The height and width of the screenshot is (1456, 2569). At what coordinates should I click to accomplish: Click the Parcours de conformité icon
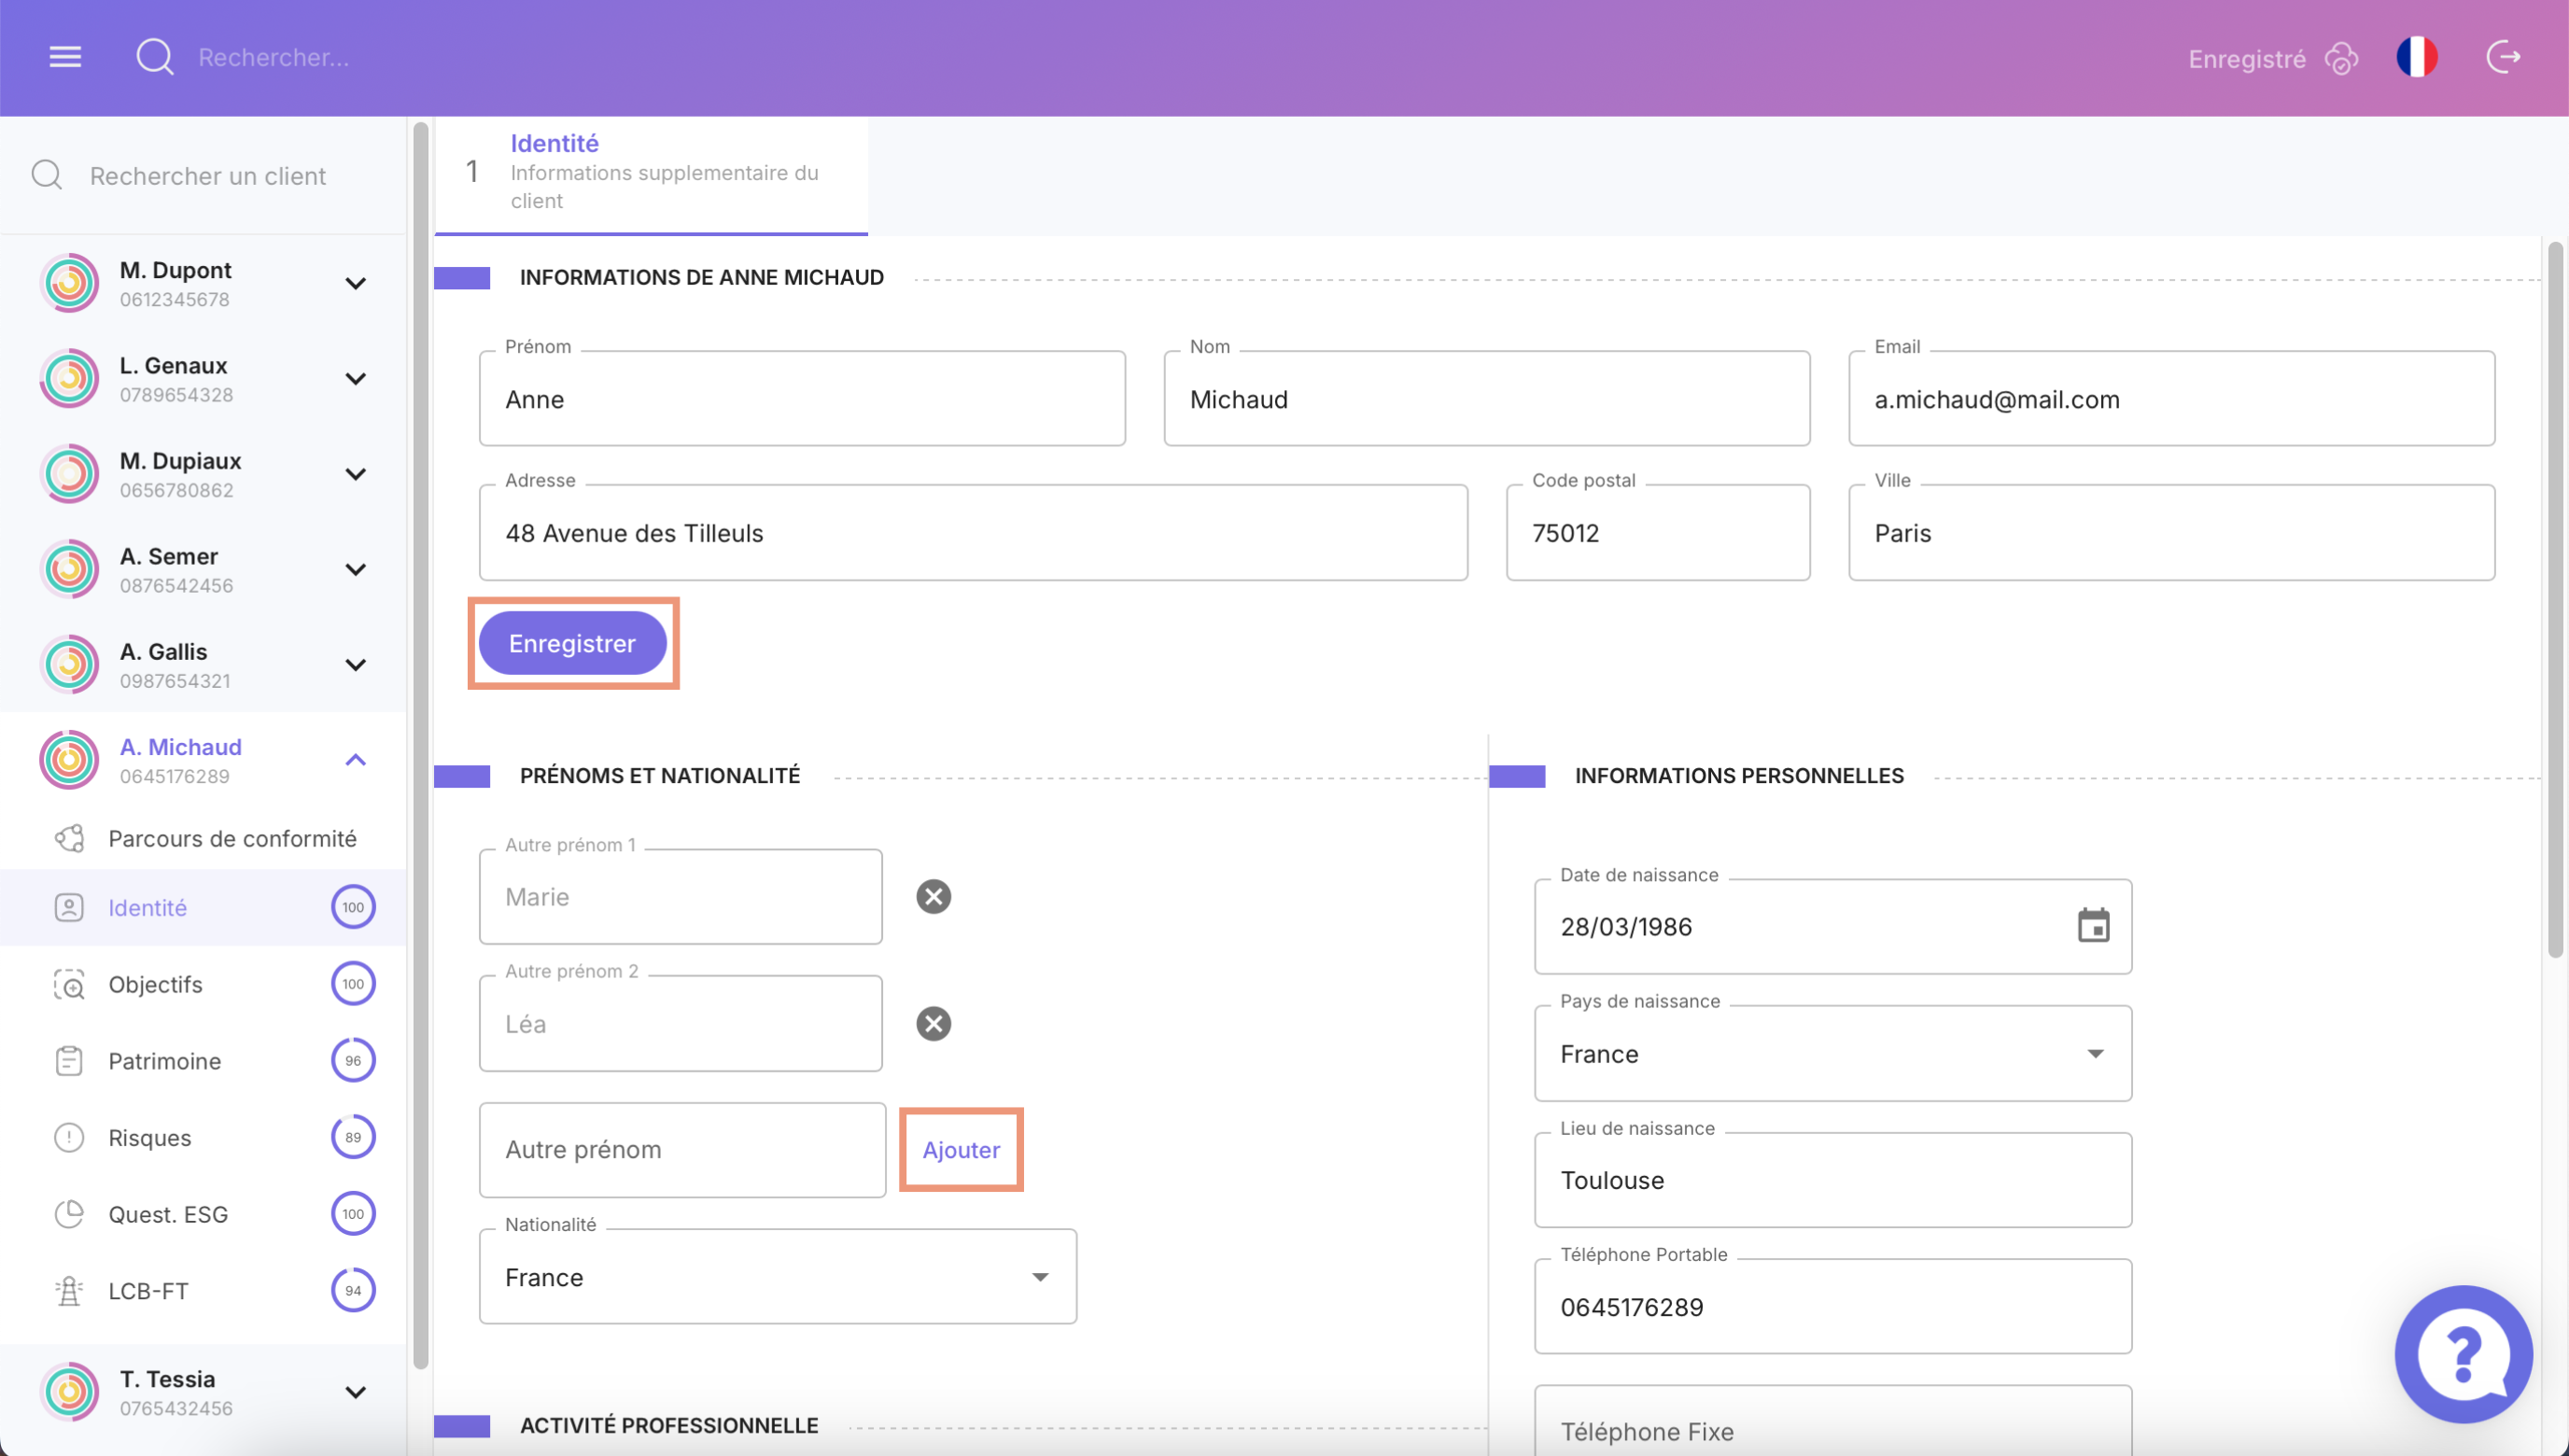(69, 838)
